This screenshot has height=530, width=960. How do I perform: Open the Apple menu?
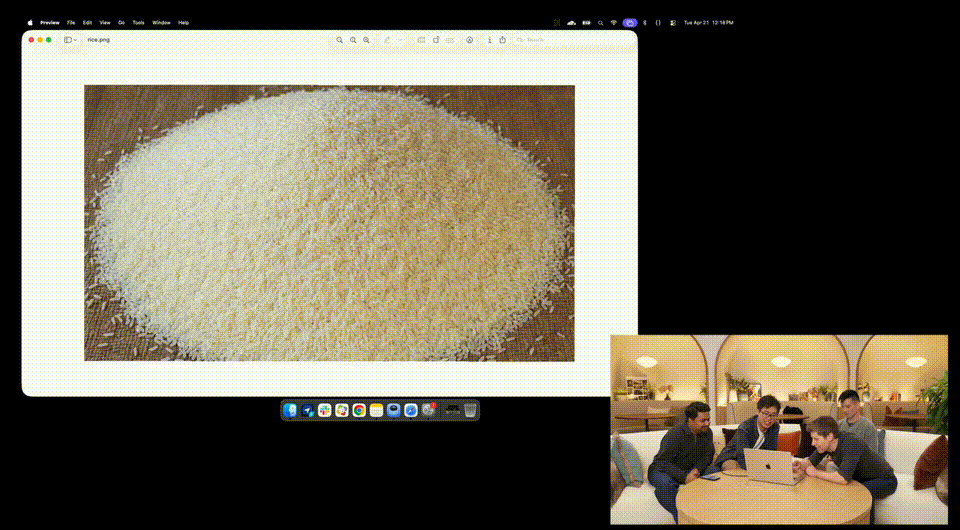[30, 22]
